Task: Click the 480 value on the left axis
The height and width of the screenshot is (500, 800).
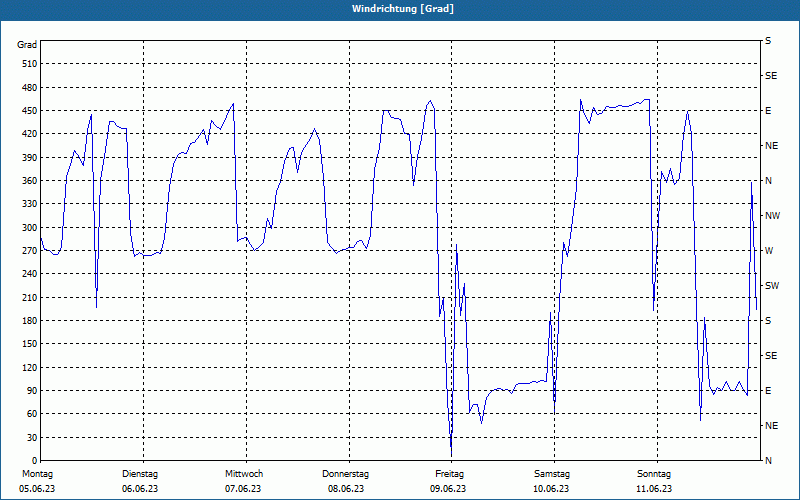Action: [x=30, y=88]
